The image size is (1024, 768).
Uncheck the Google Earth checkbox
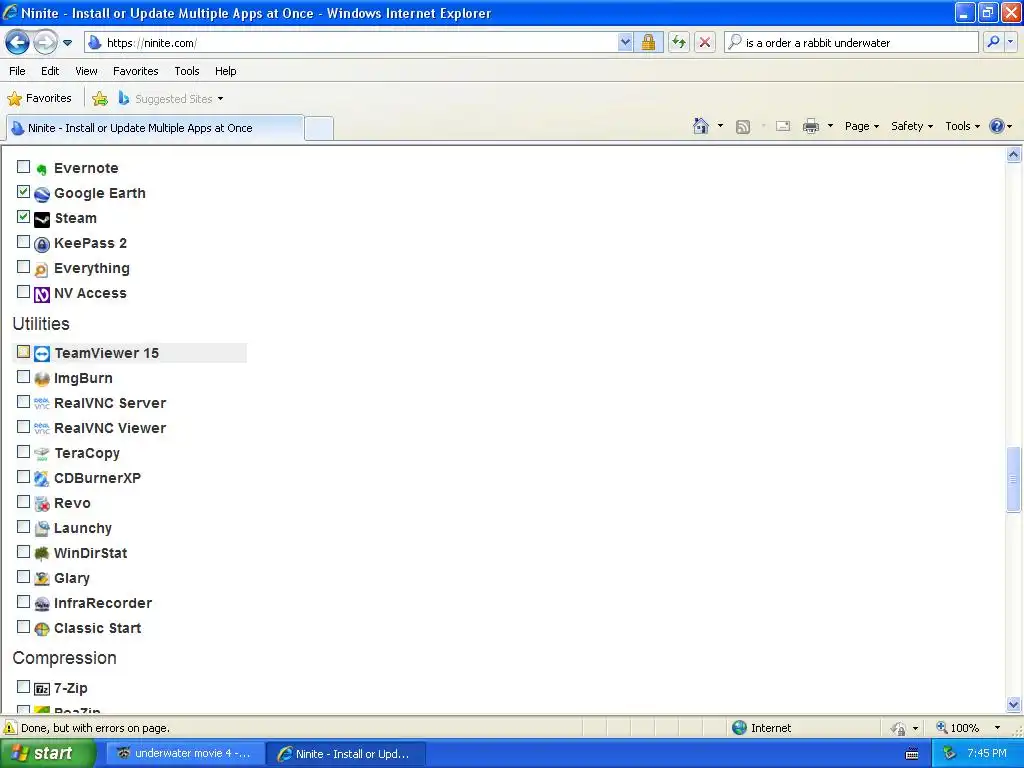24,191
